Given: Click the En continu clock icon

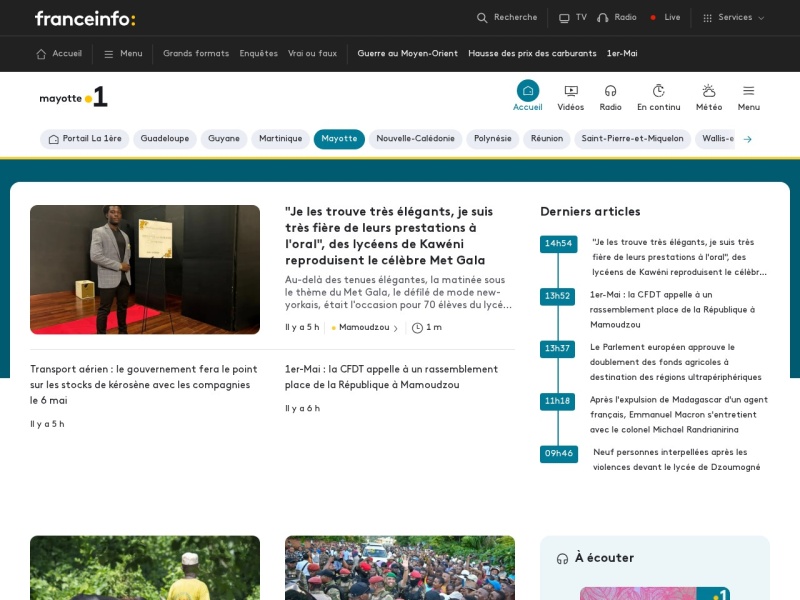Looking at the screenshot, I should pyautogui.click(x=658, y=91).
